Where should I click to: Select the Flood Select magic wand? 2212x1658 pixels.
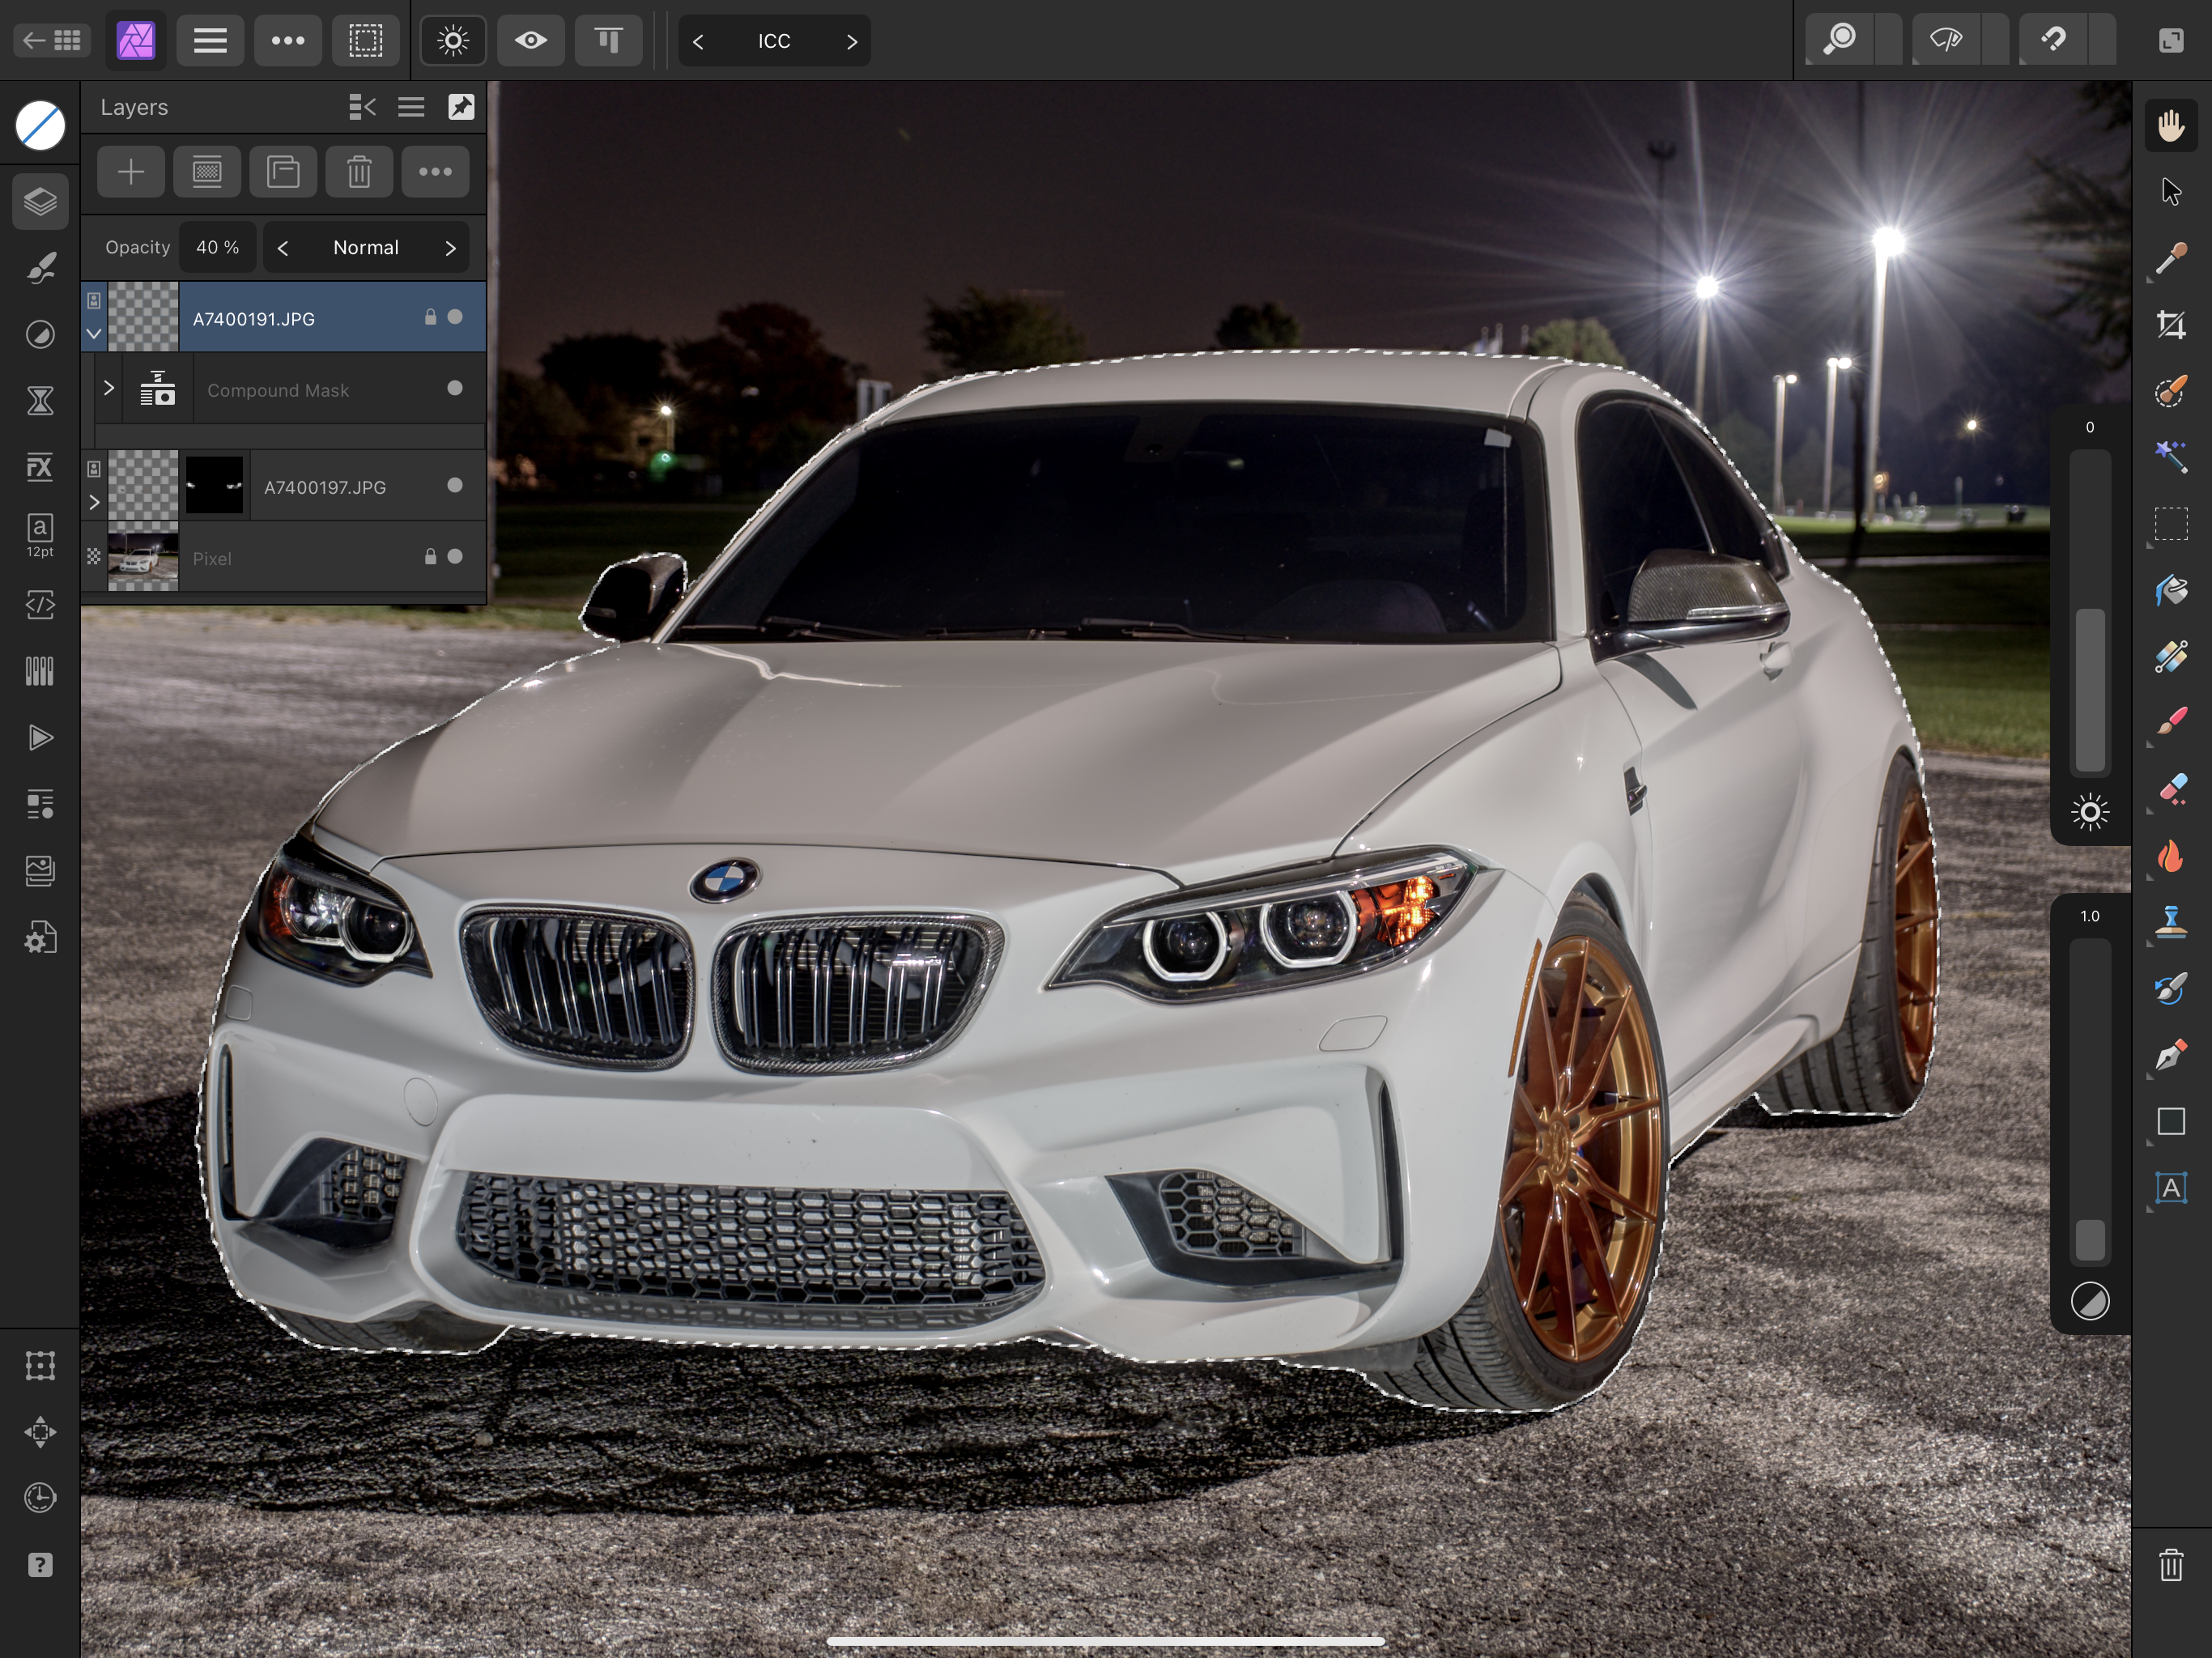(x=2170, y=457)
